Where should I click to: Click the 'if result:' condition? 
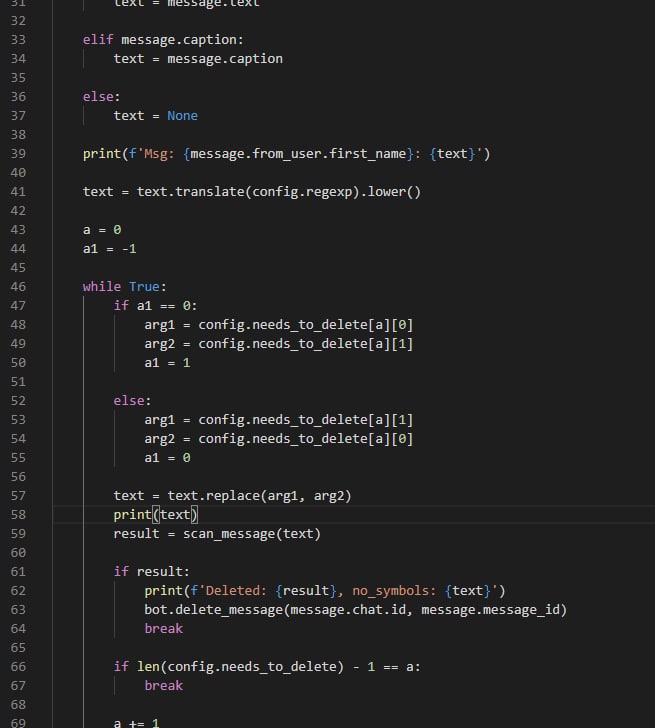click(x=152, y=572)
